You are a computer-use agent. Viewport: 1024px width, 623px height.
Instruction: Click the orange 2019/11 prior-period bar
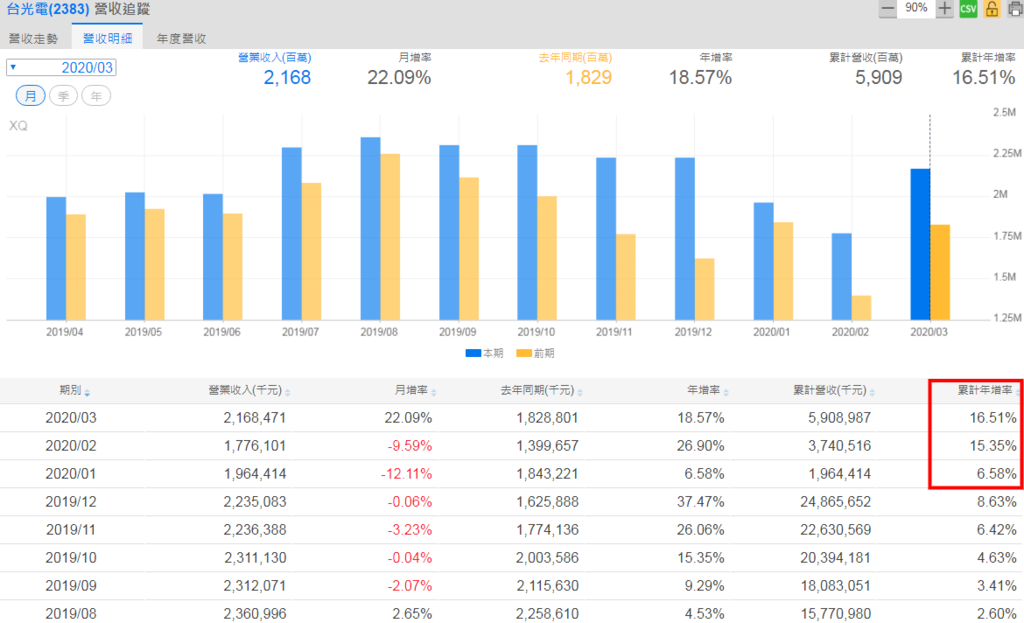pos(626,277)
